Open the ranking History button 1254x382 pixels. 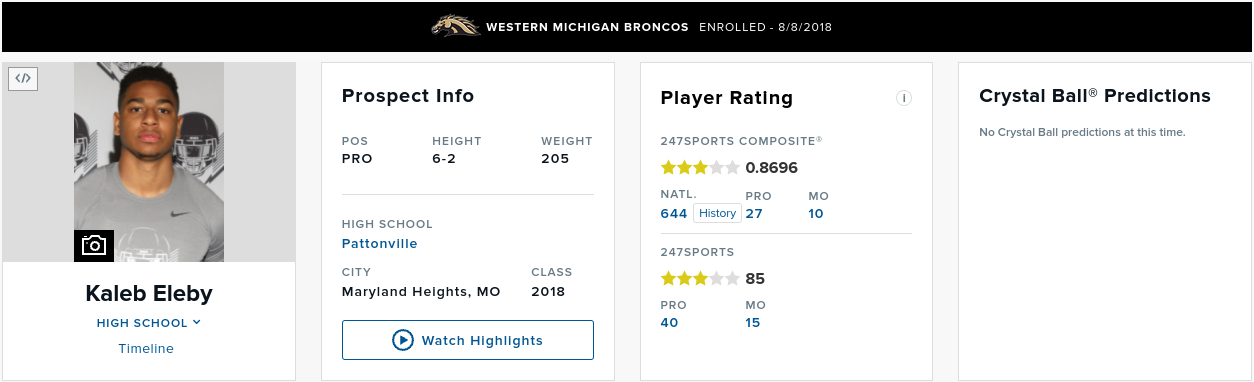pyautogui.click(x=717, y=213)
